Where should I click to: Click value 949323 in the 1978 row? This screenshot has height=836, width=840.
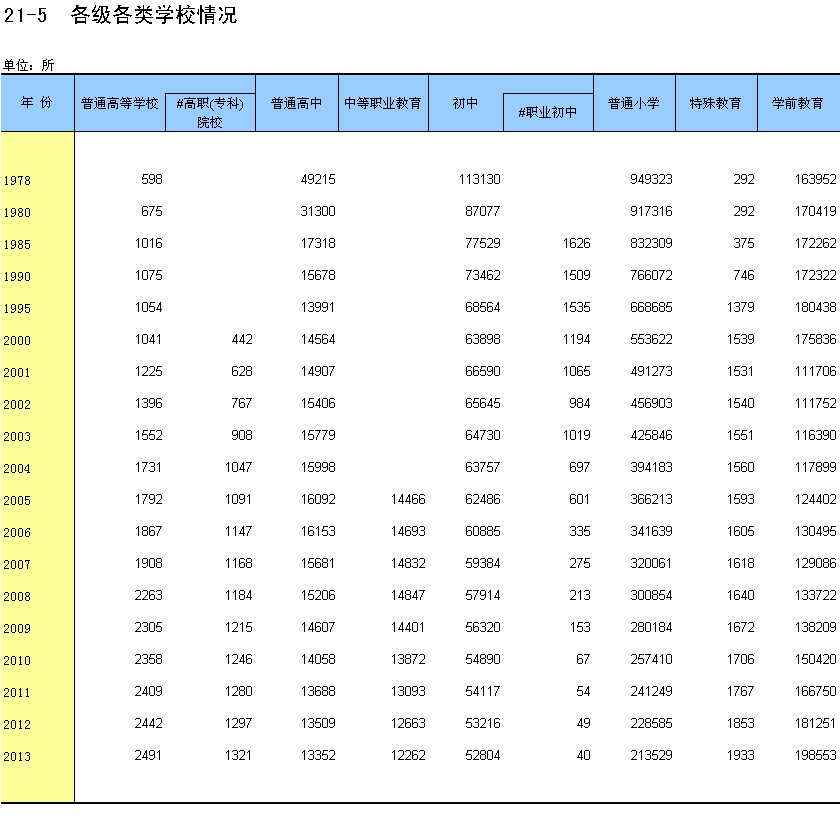651,179
